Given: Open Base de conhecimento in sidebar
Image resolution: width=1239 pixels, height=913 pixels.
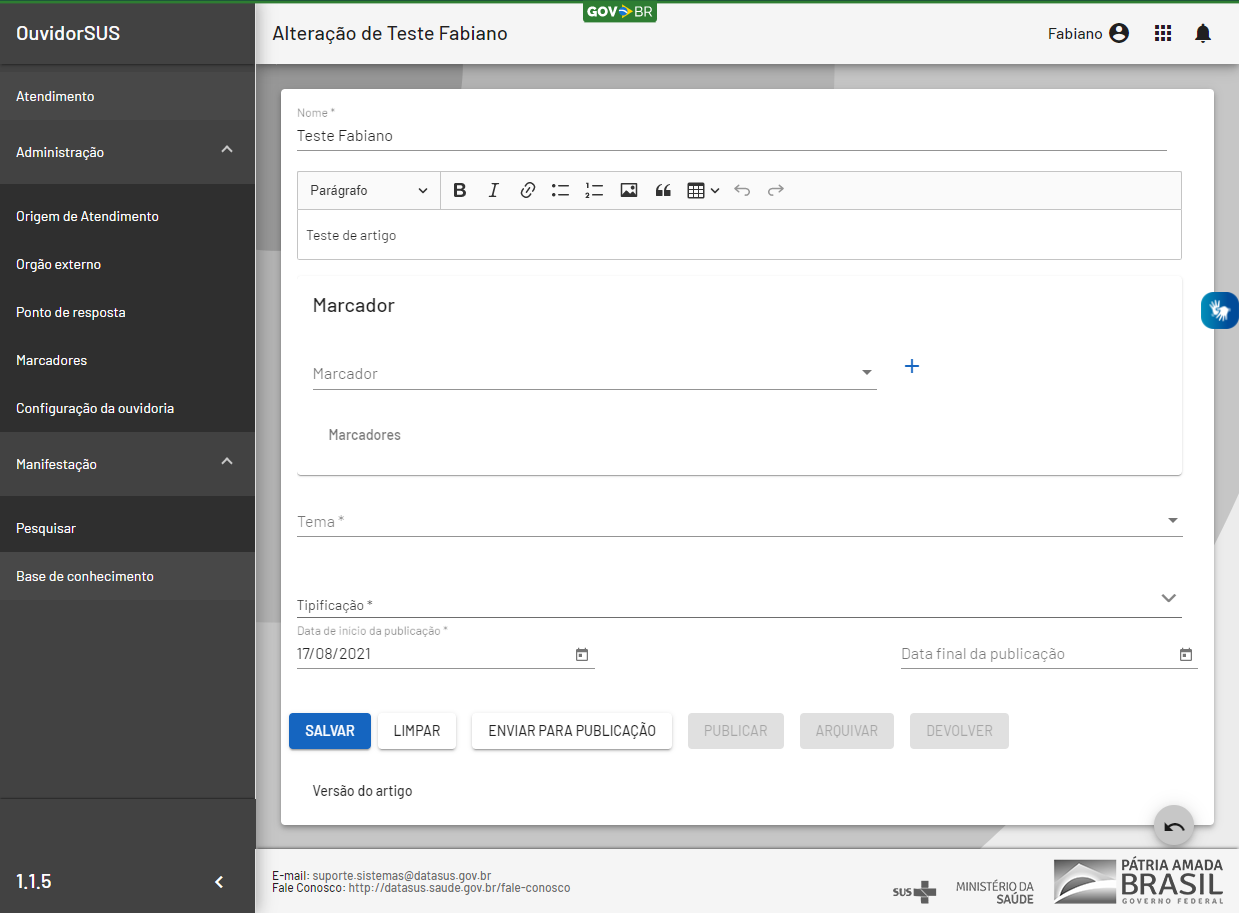Looking at the screenshot, I should [x=85, y=576].
